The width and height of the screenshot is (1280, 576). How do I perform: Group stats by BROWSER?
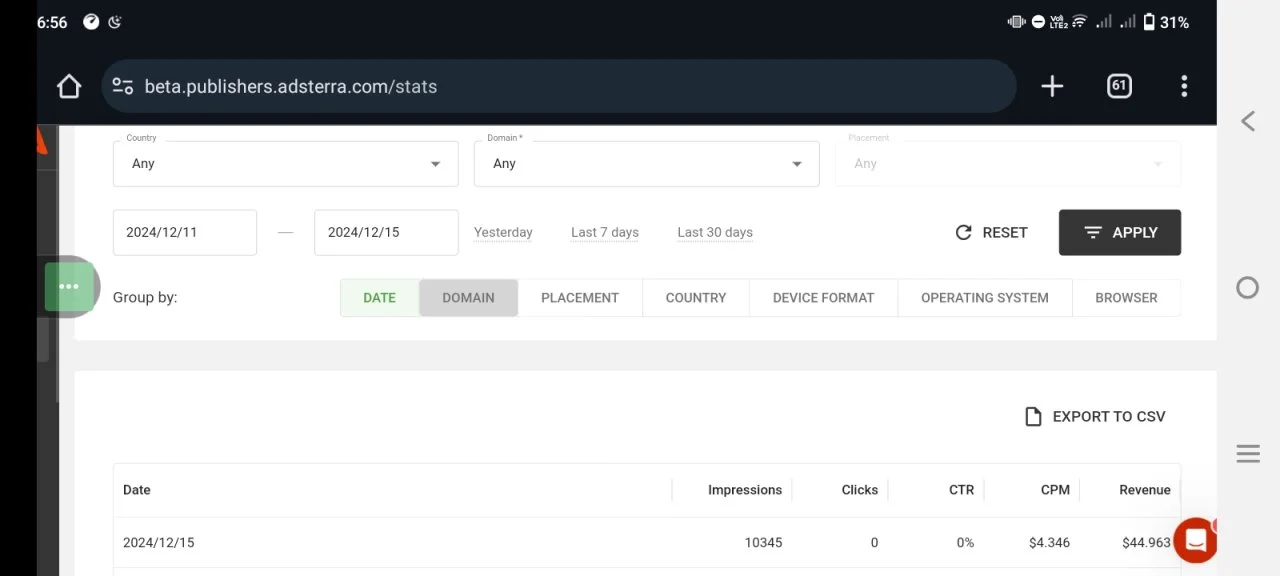pyautogui.click(x=1126, y=298)
